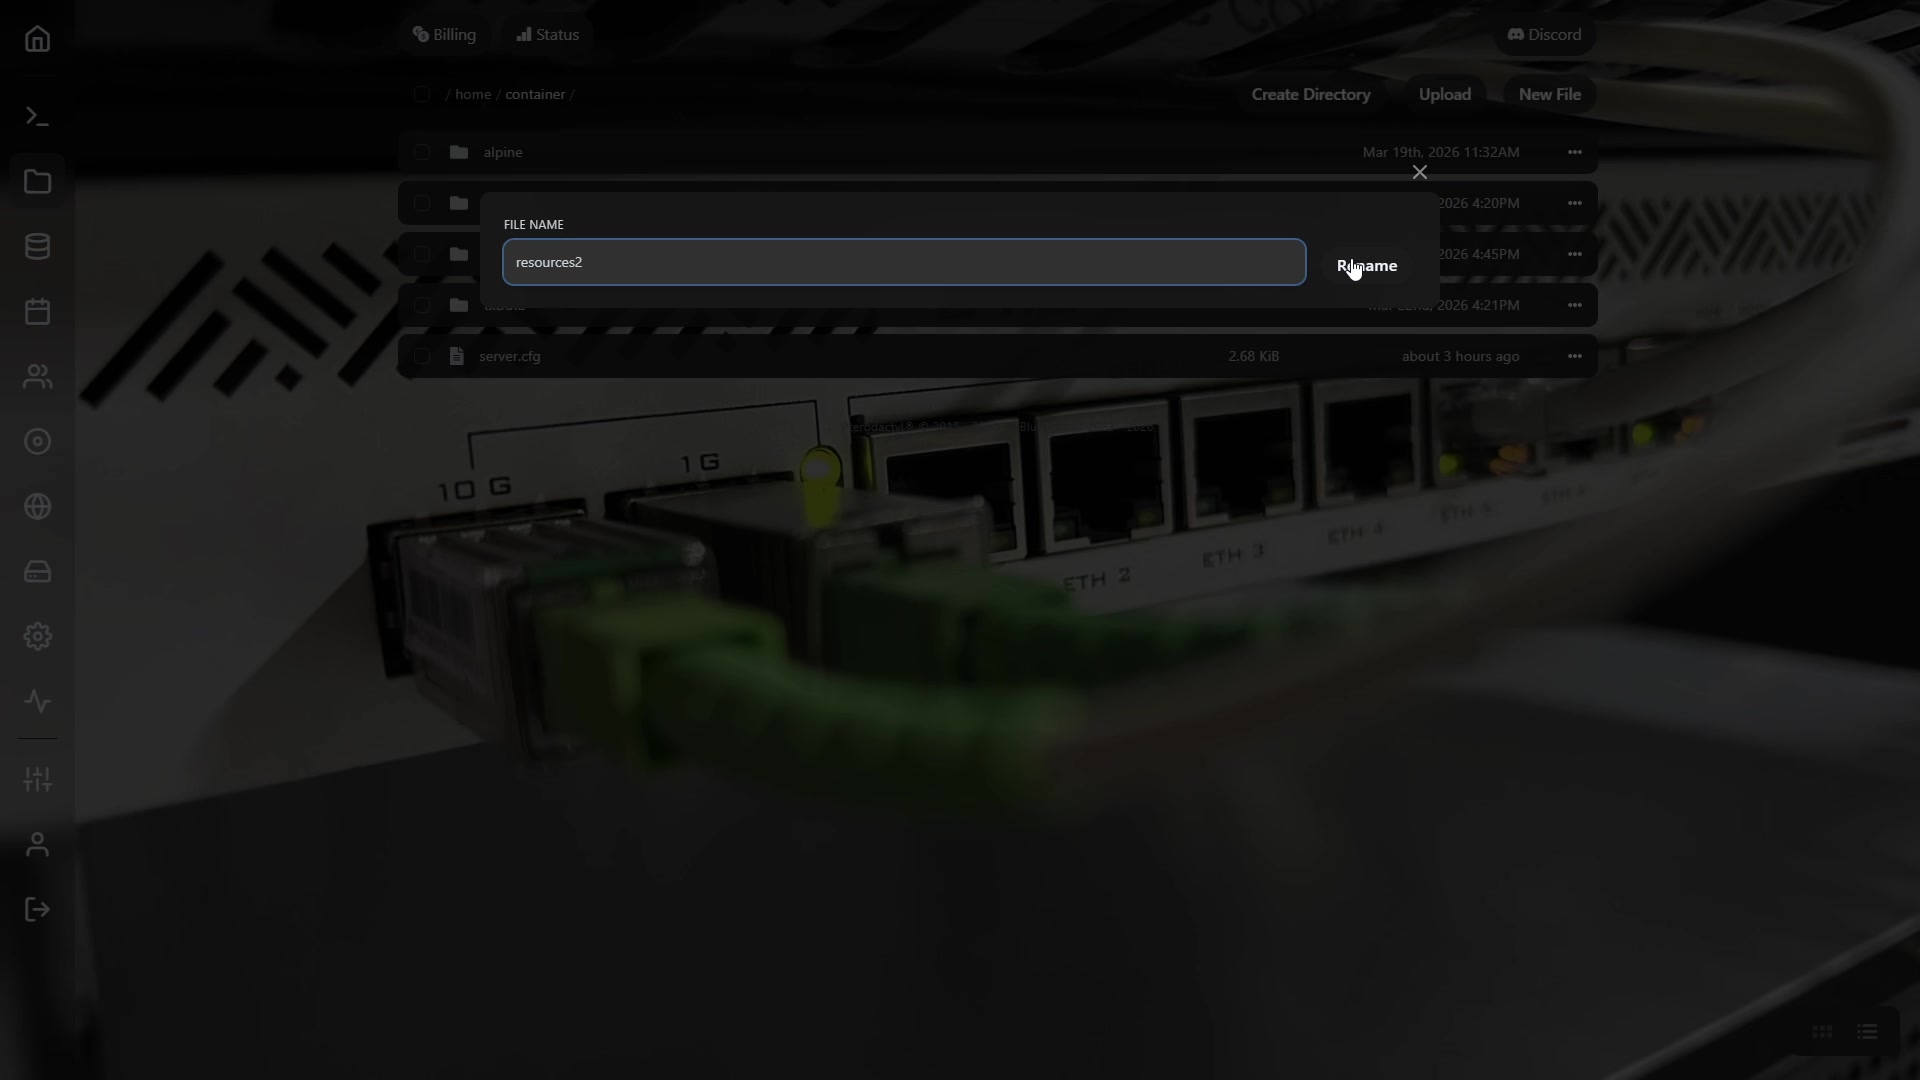Click 'Mar 19th, 2026 11:32AM' timestamp
The height and width of the screenshot is (1080, 1920).
[1441, 152]
